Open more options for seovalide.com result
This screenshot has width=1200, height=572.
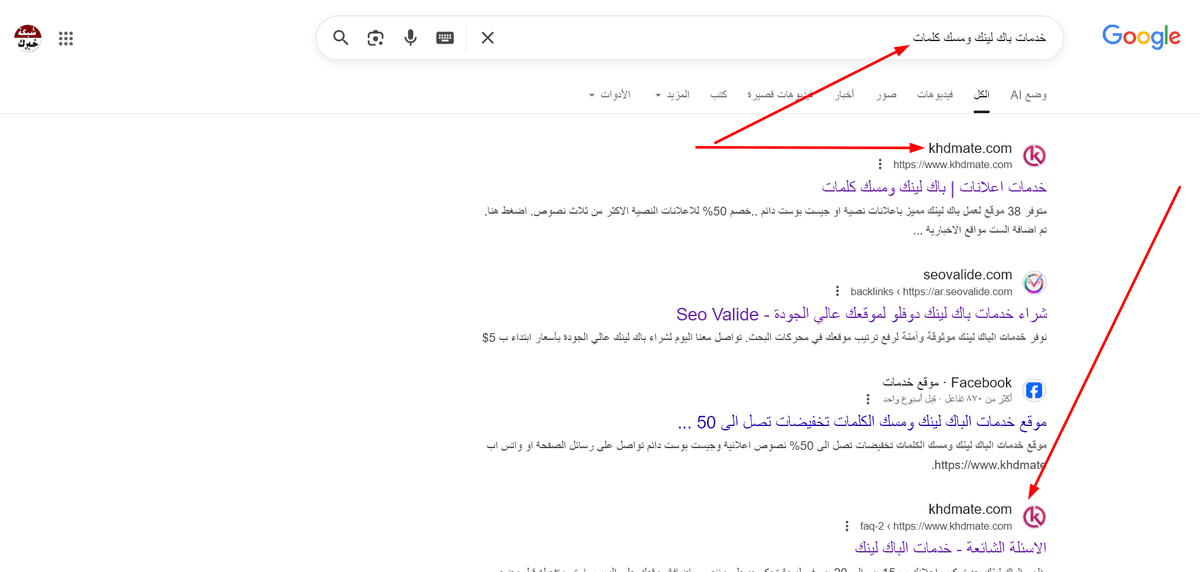coord(837,291)
